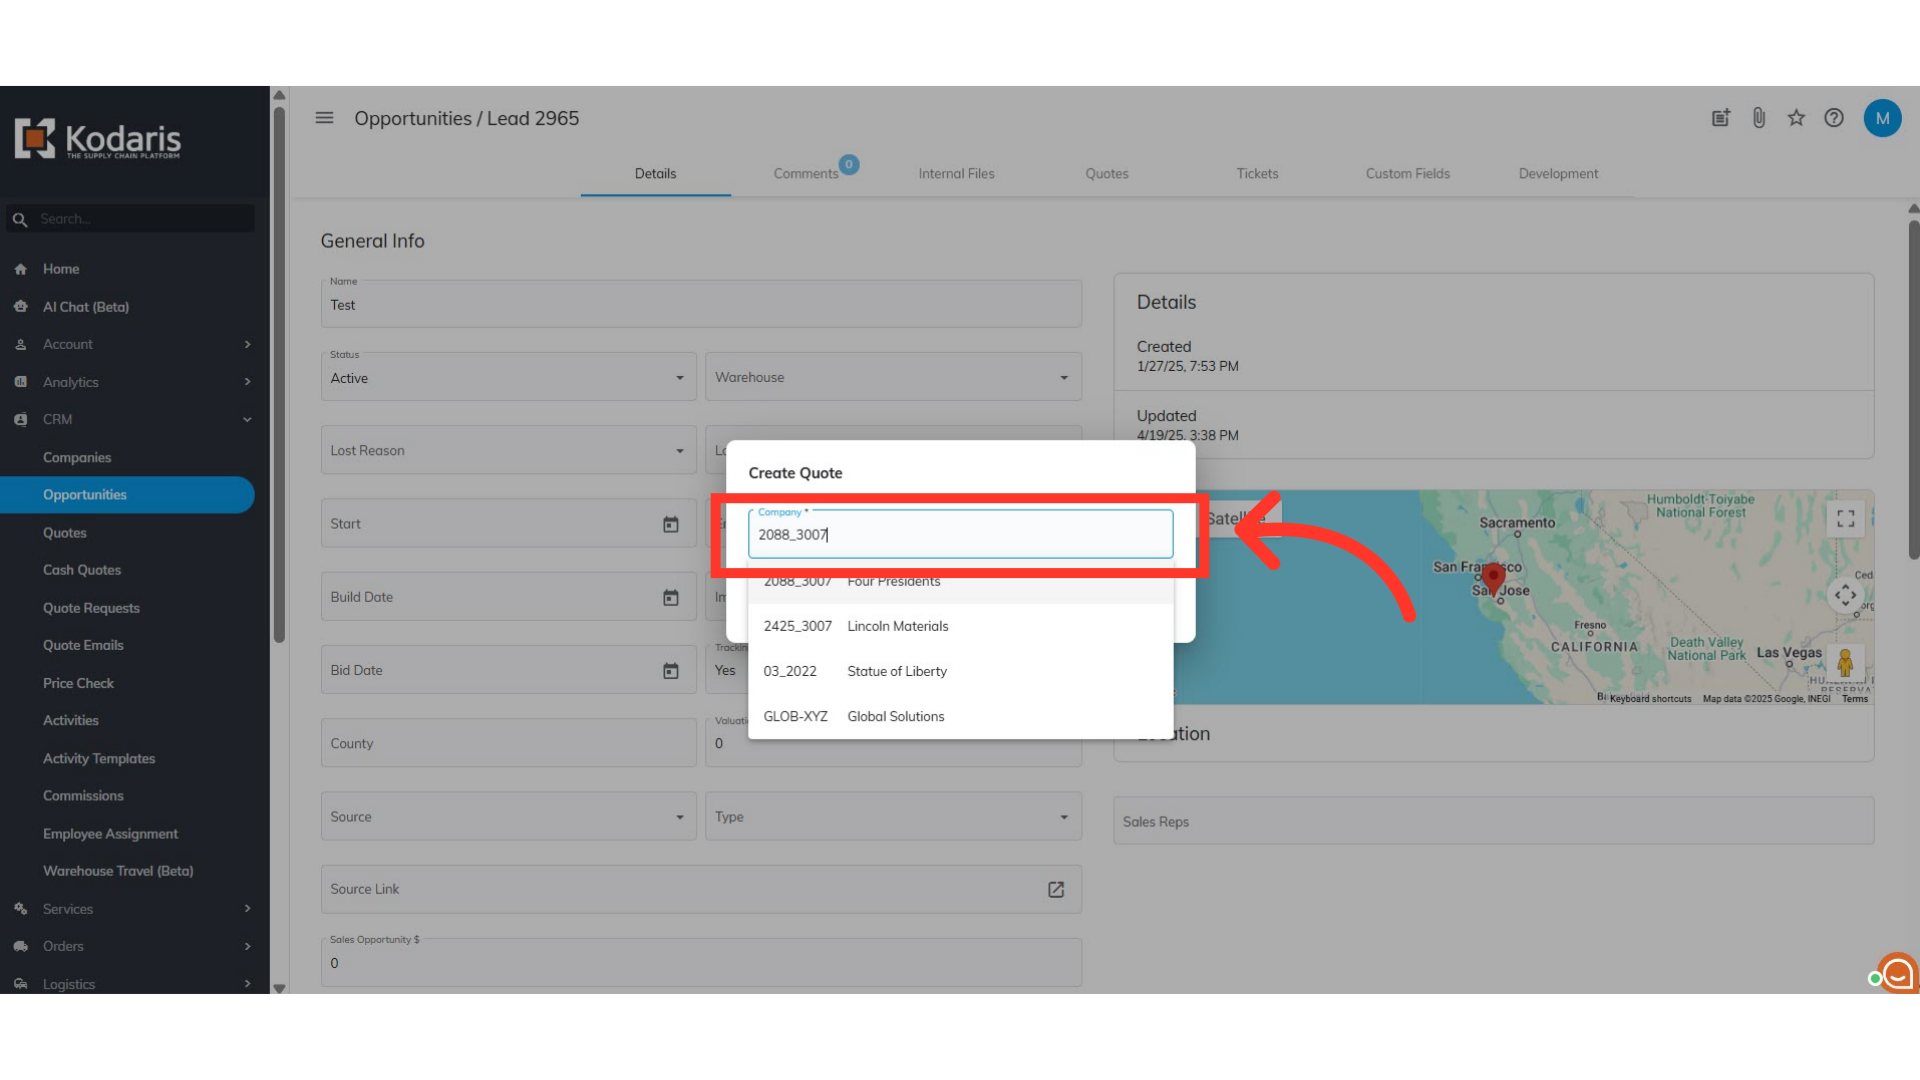Click the favorites star icon

pyautogui.click(x=1796, y=118)
